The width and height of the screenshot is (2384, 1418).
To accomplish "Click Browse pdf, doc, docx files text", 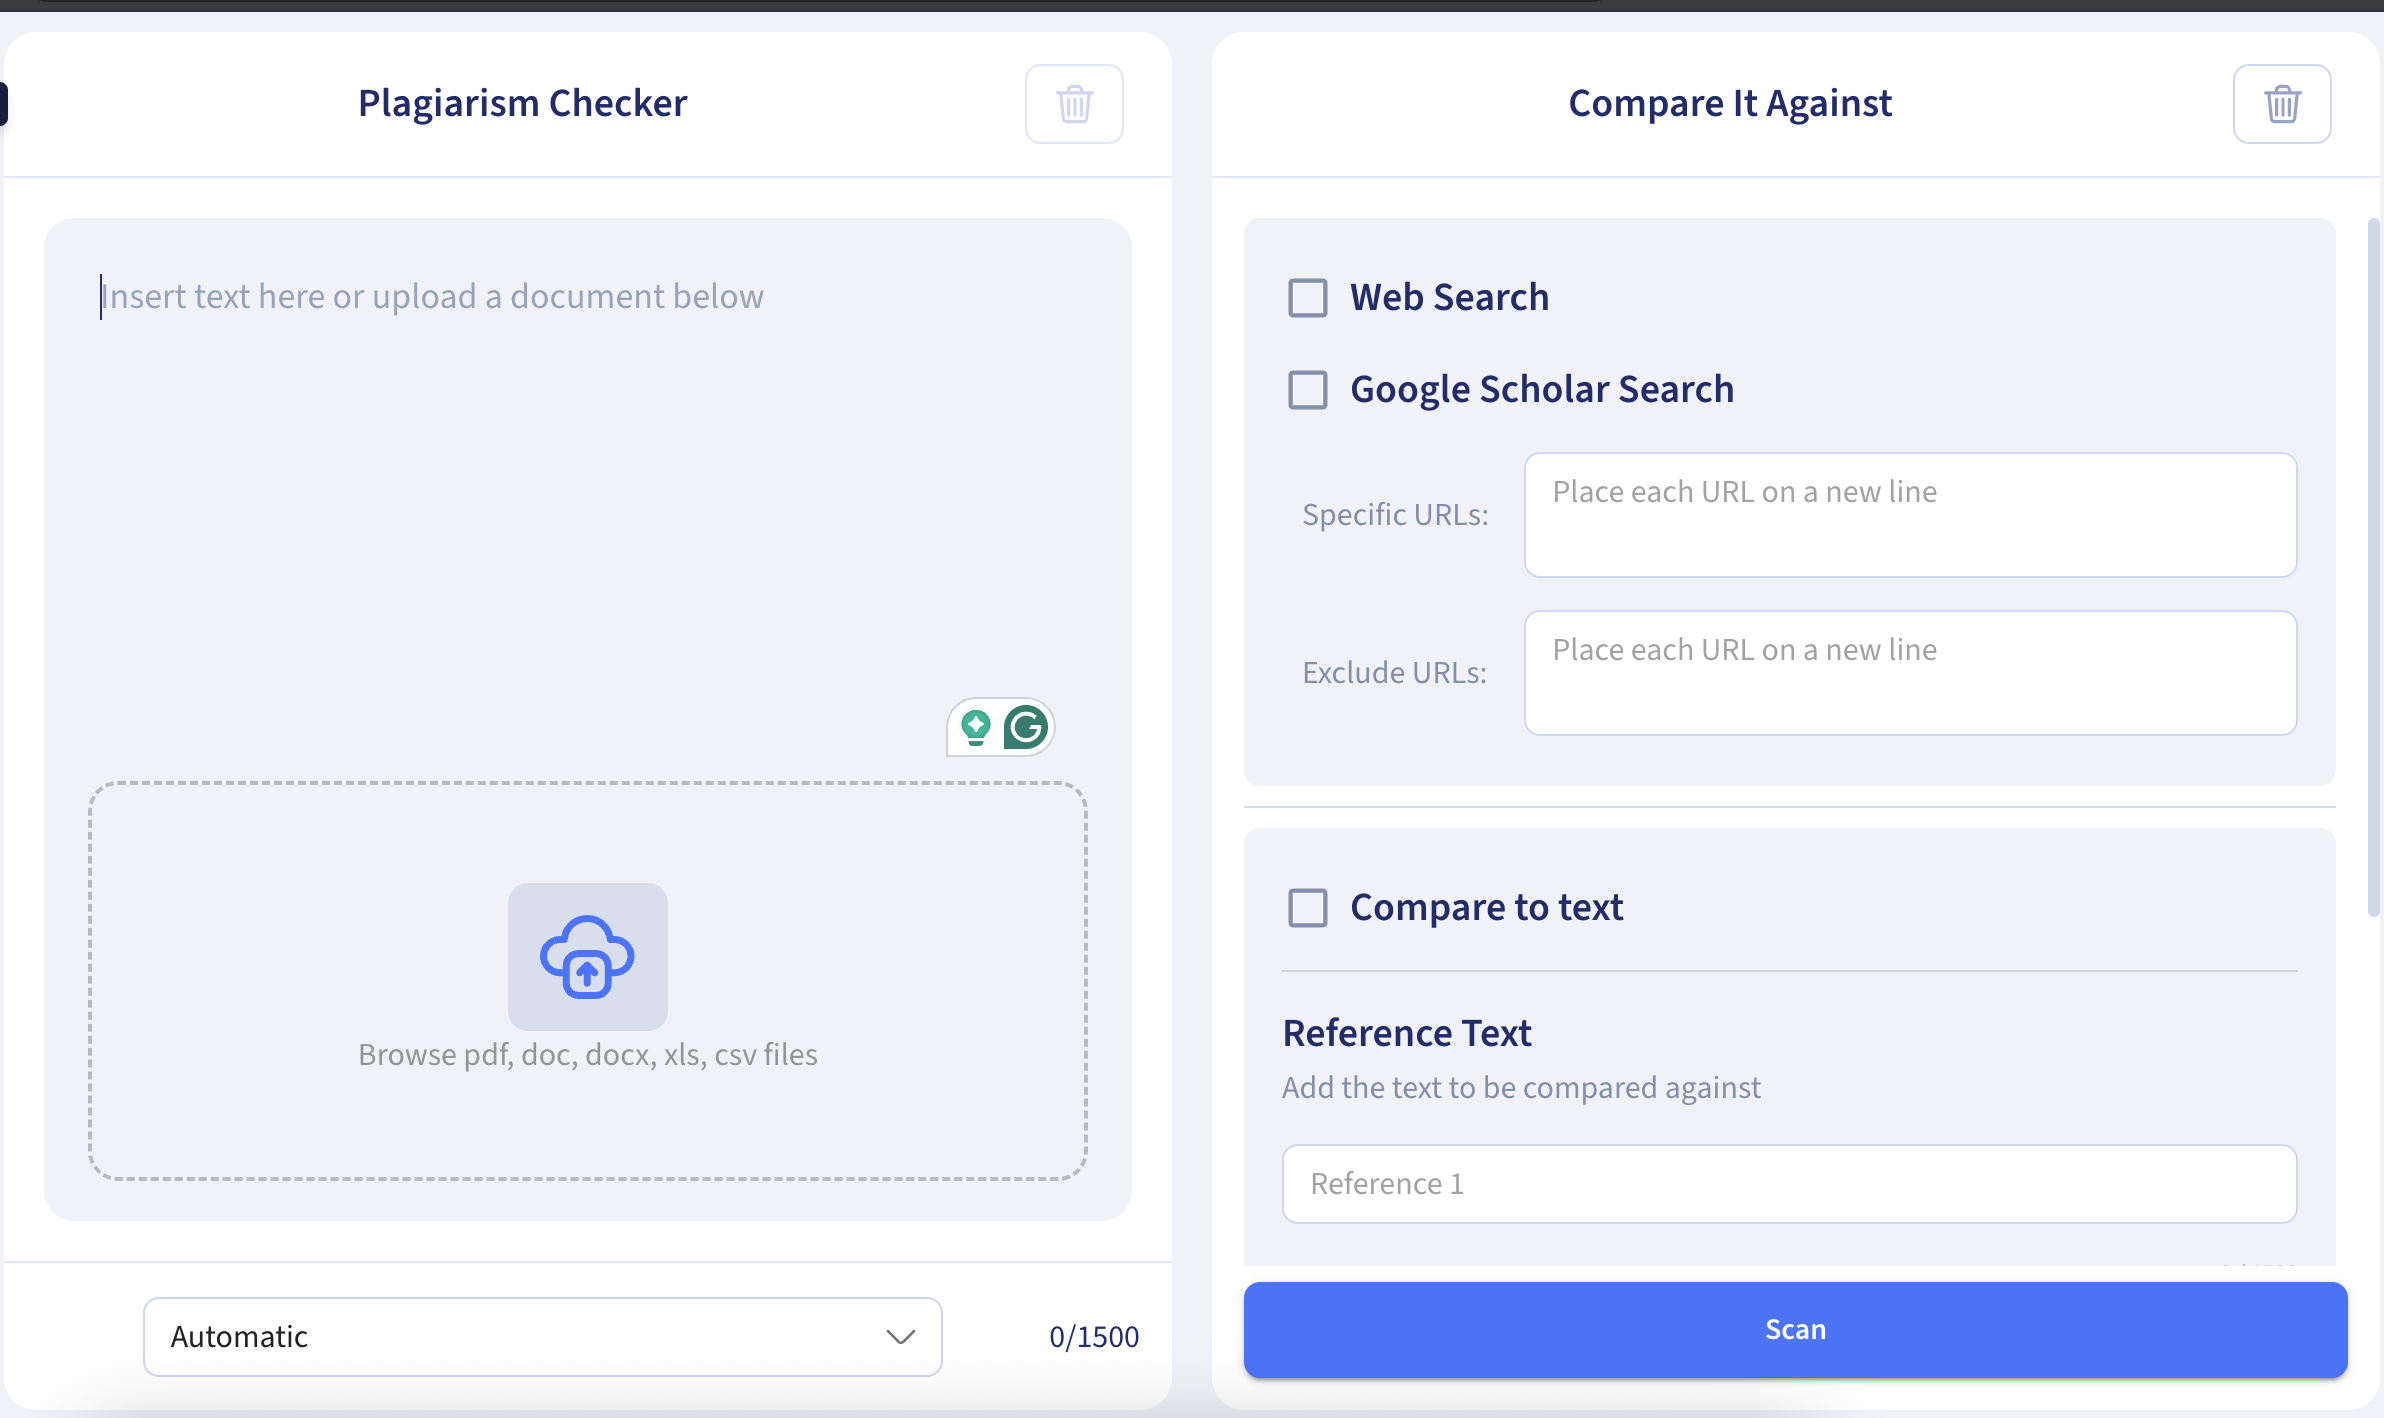I will [x=587, y=1053].
